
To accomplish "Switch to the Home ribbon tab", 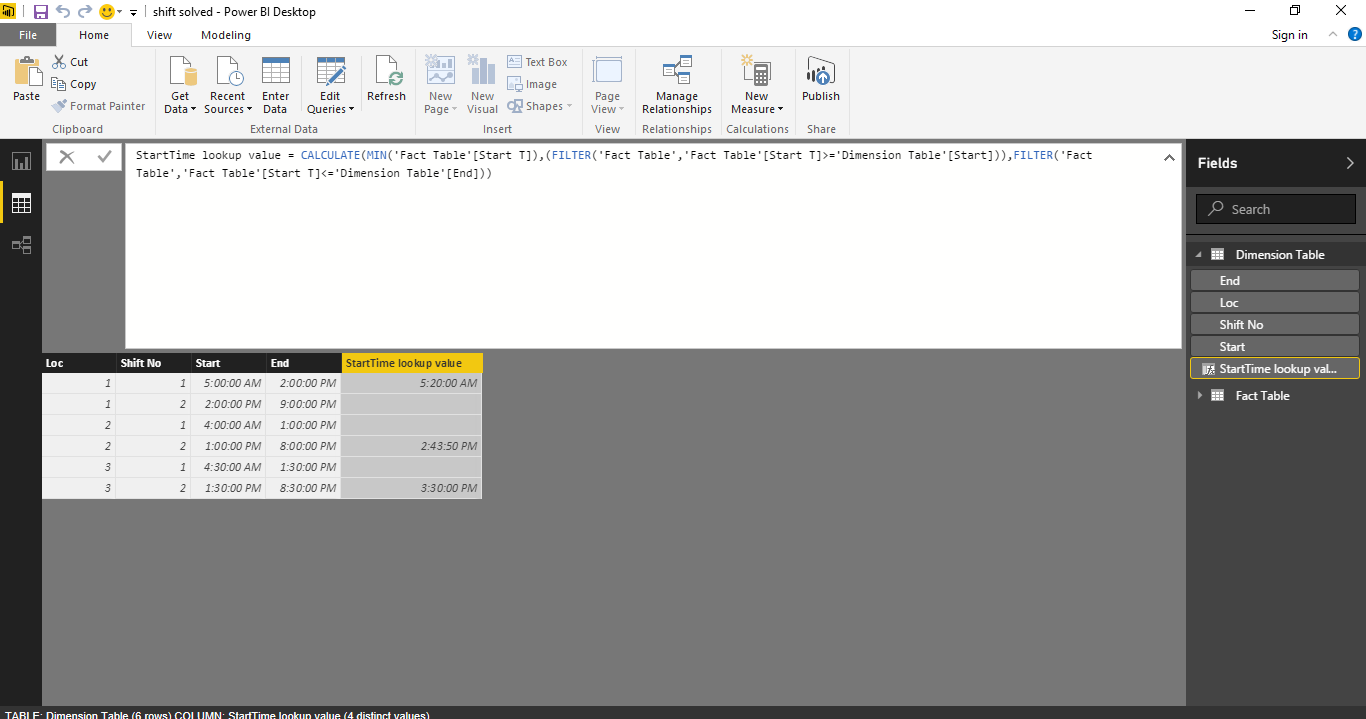I will (94, 35).
